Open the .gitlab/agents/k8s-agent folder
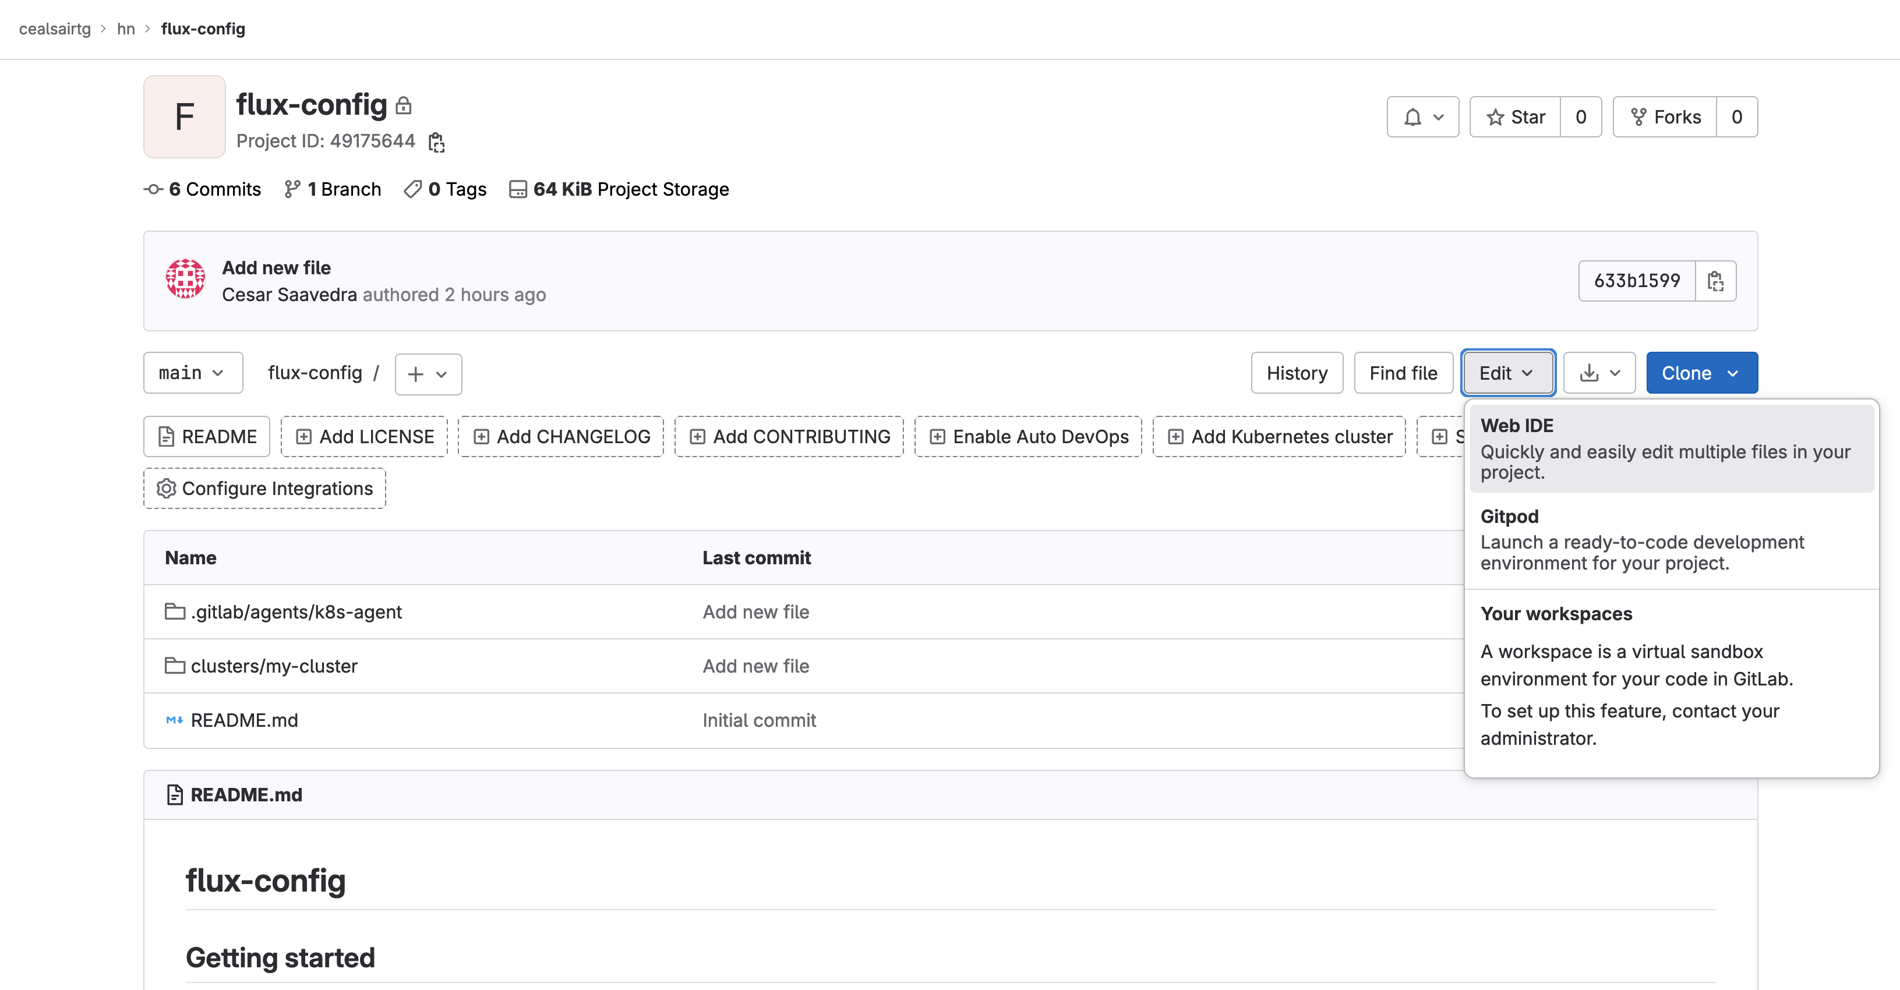 296,612
